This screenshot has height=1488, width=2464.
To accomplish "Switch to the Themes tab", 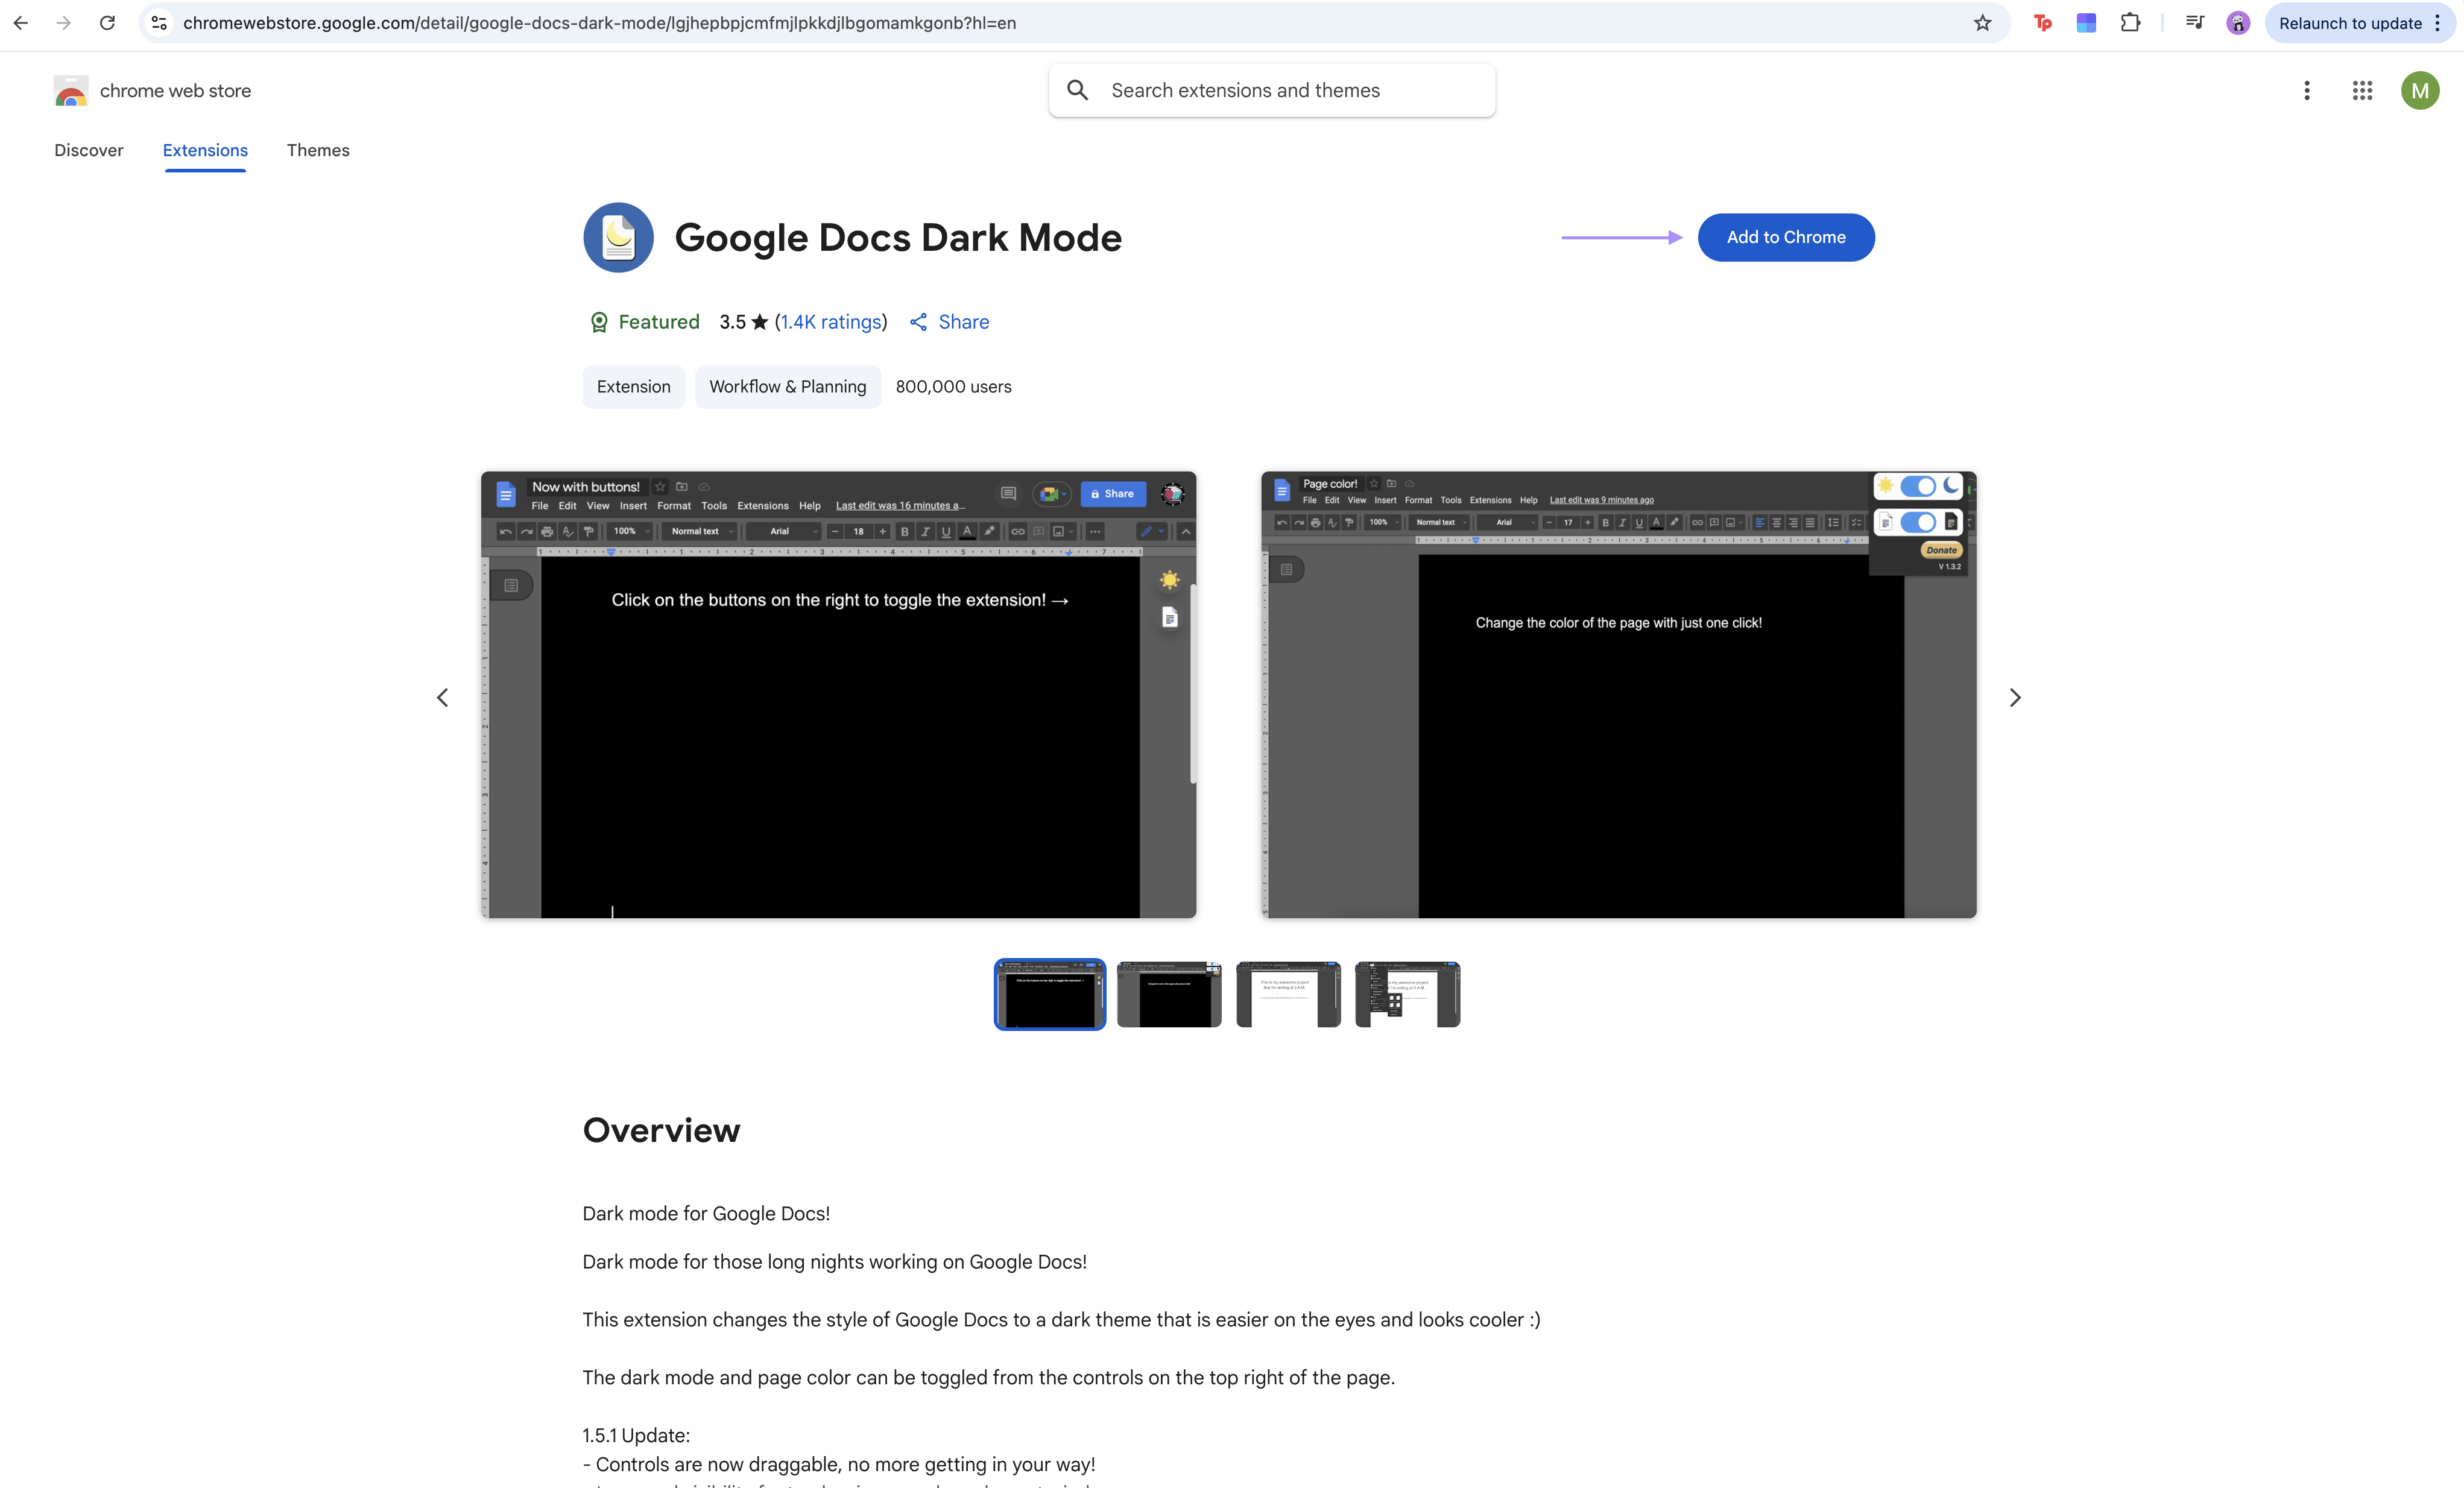I will coord(318,150).
